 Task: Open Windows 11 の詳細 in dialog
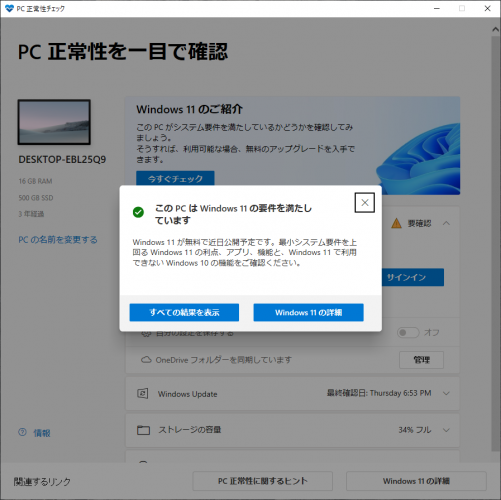pyautogui.click(x=308, y=312)
